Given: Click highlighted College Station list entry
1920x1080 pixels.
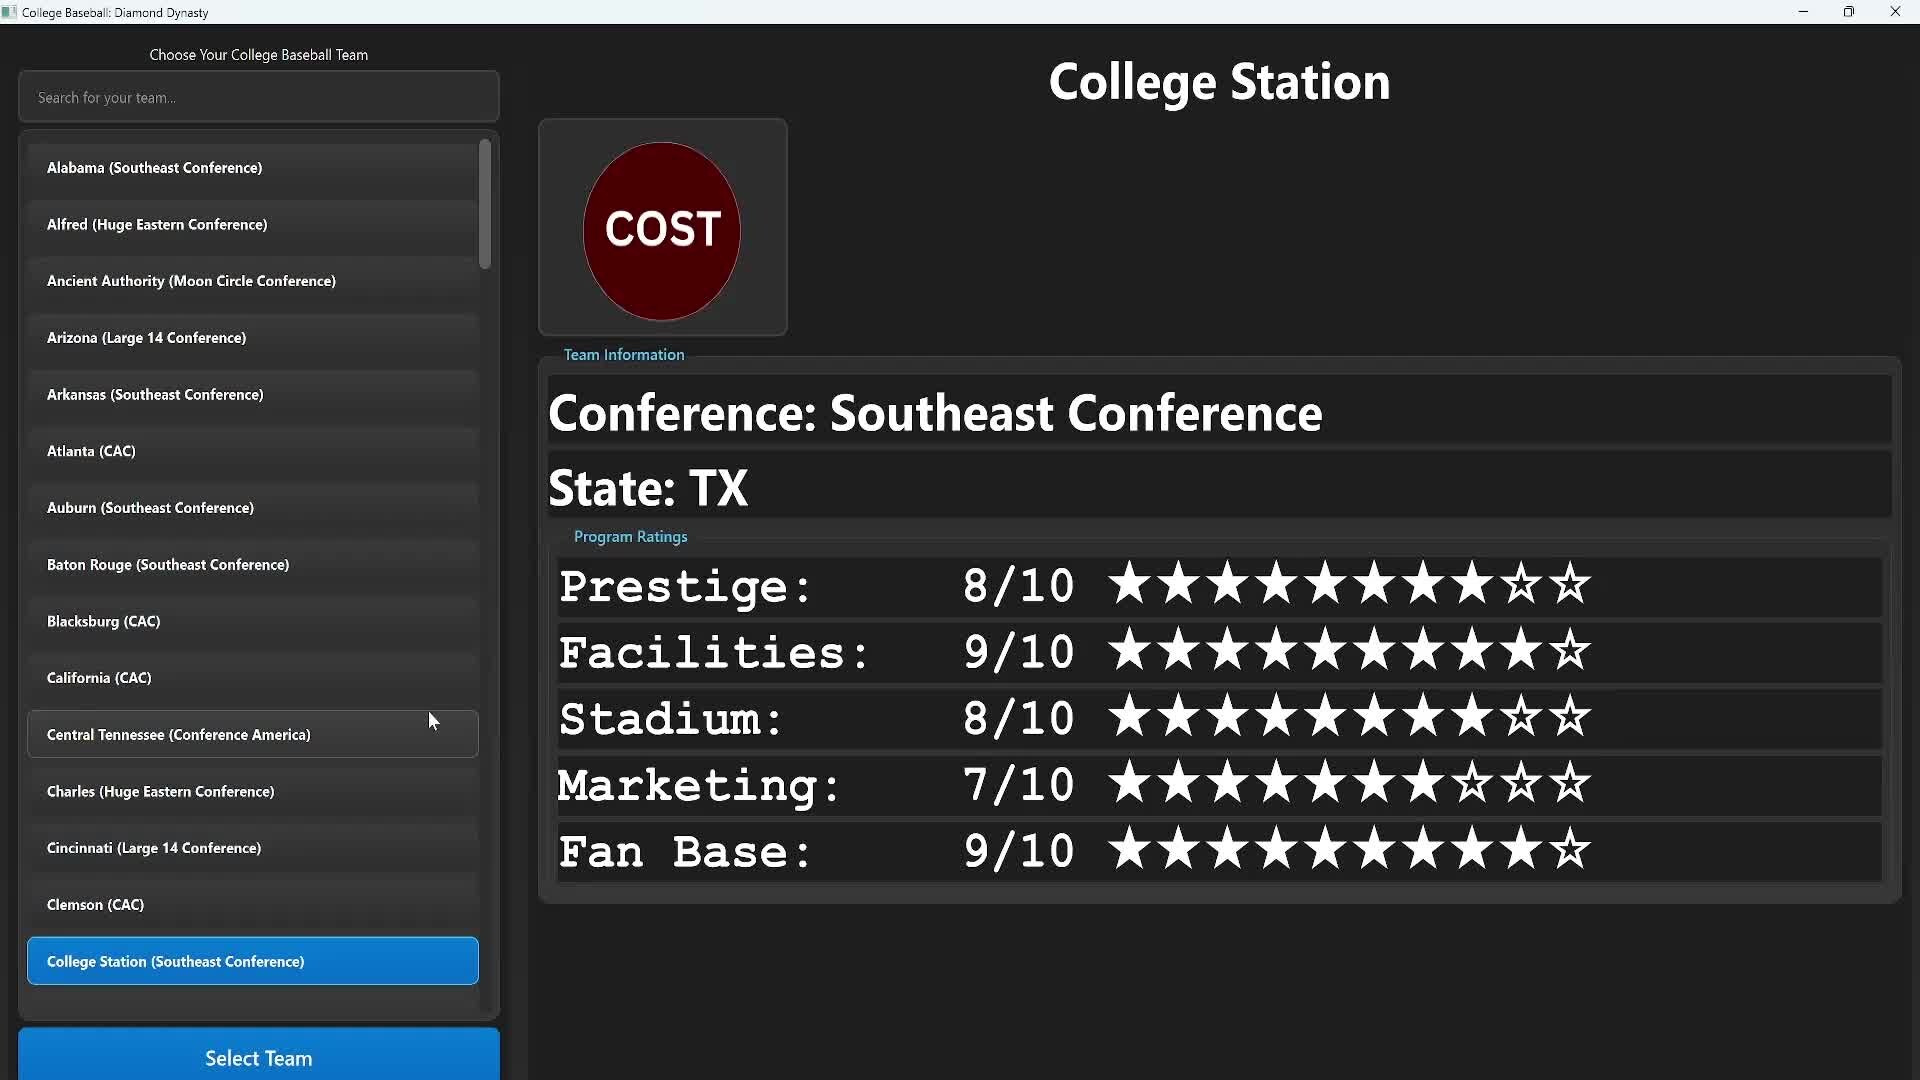Looking at the screenshot, I should tap(252, 961).
